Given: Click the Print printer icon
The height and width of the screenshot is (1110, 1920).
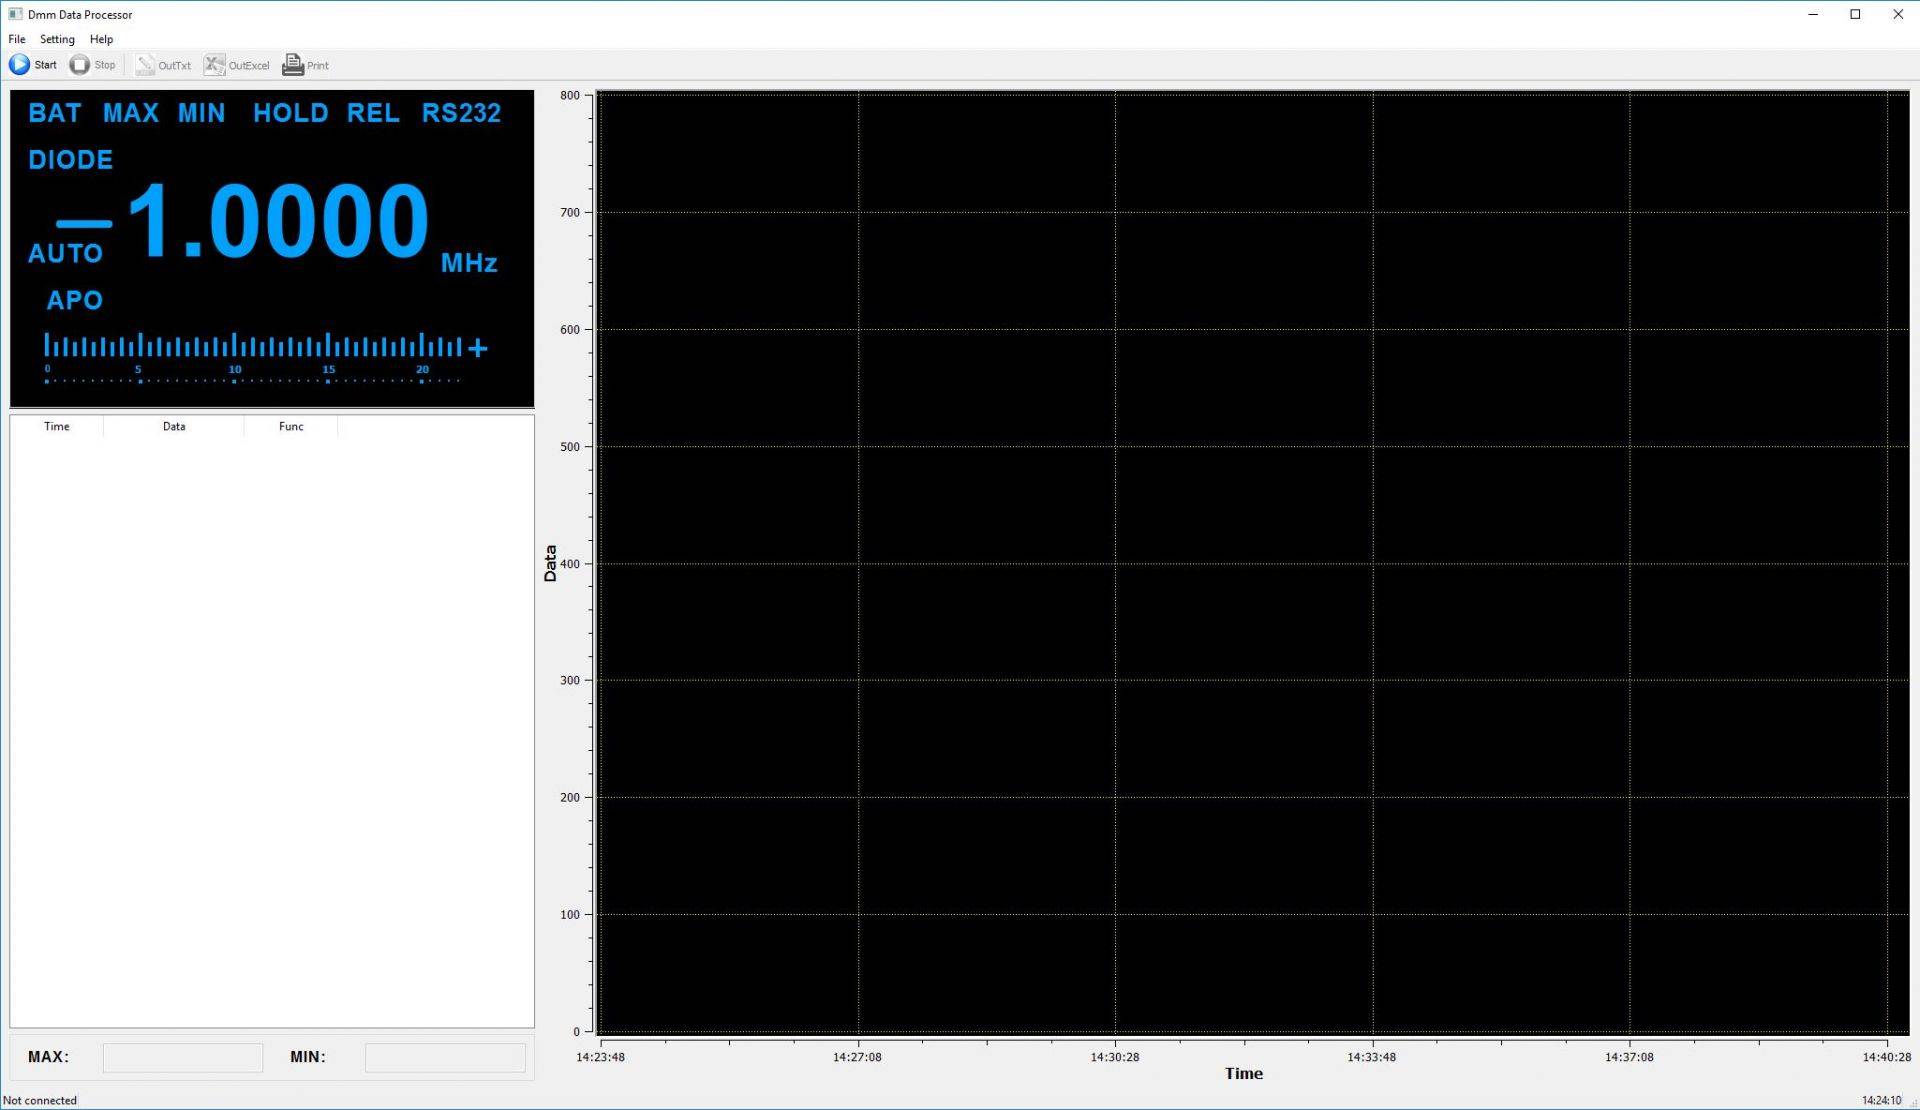Looking at the screenshot, I should [x=292, y=65].
